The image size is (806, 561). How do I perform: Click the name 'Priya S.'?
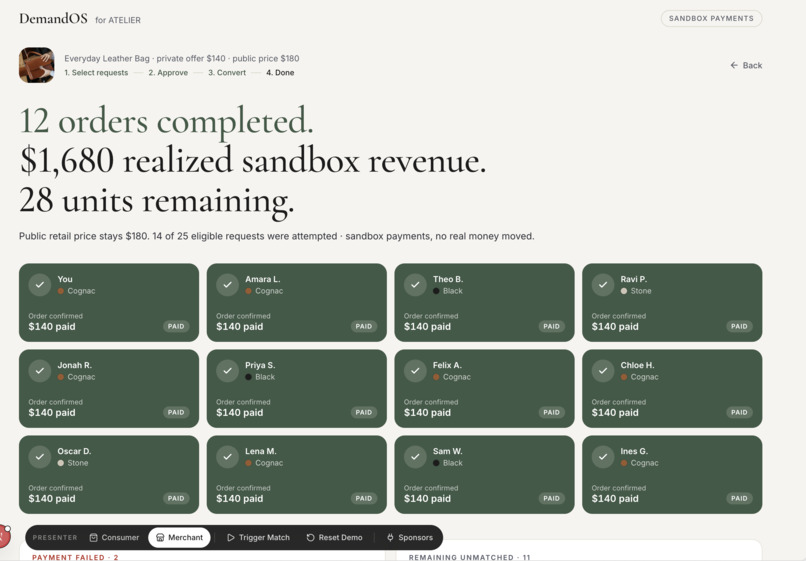point(260,365)
